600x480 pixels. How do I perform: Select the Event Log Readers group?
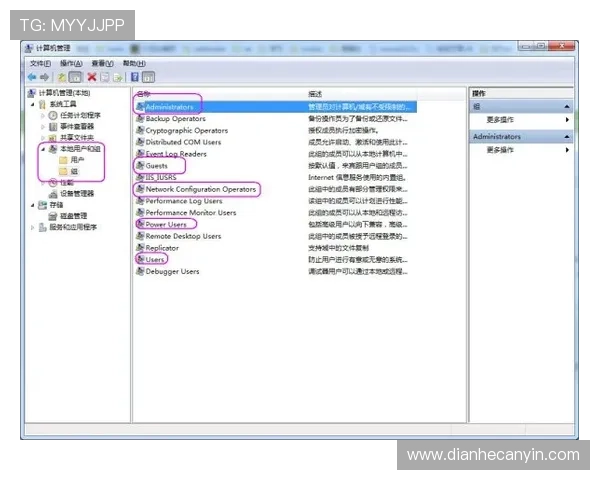click(176, 154)
